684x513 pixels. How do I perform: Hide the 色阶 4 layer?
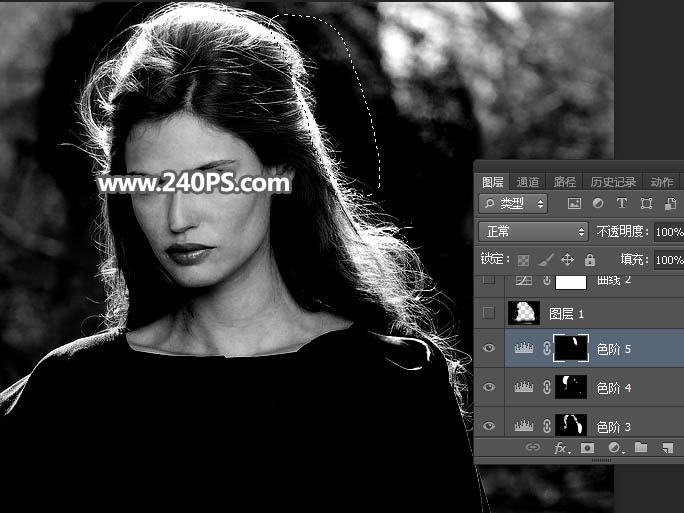click(489, 387)
